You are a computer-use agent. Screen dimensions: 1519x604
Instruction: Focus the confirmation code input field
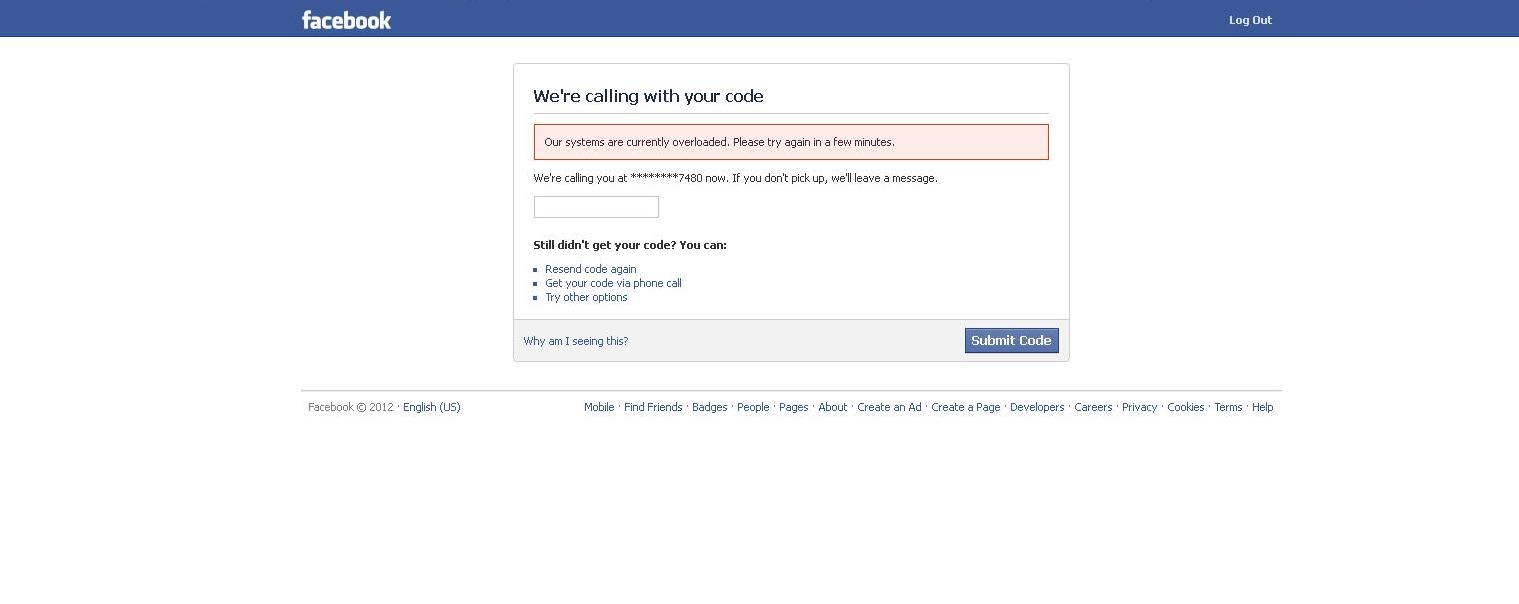tap(596, 207)
